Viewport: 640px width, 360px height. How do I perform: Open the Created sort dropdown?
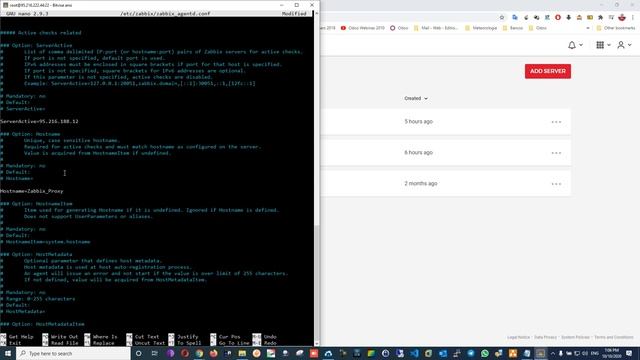click(x=416, y=98)
